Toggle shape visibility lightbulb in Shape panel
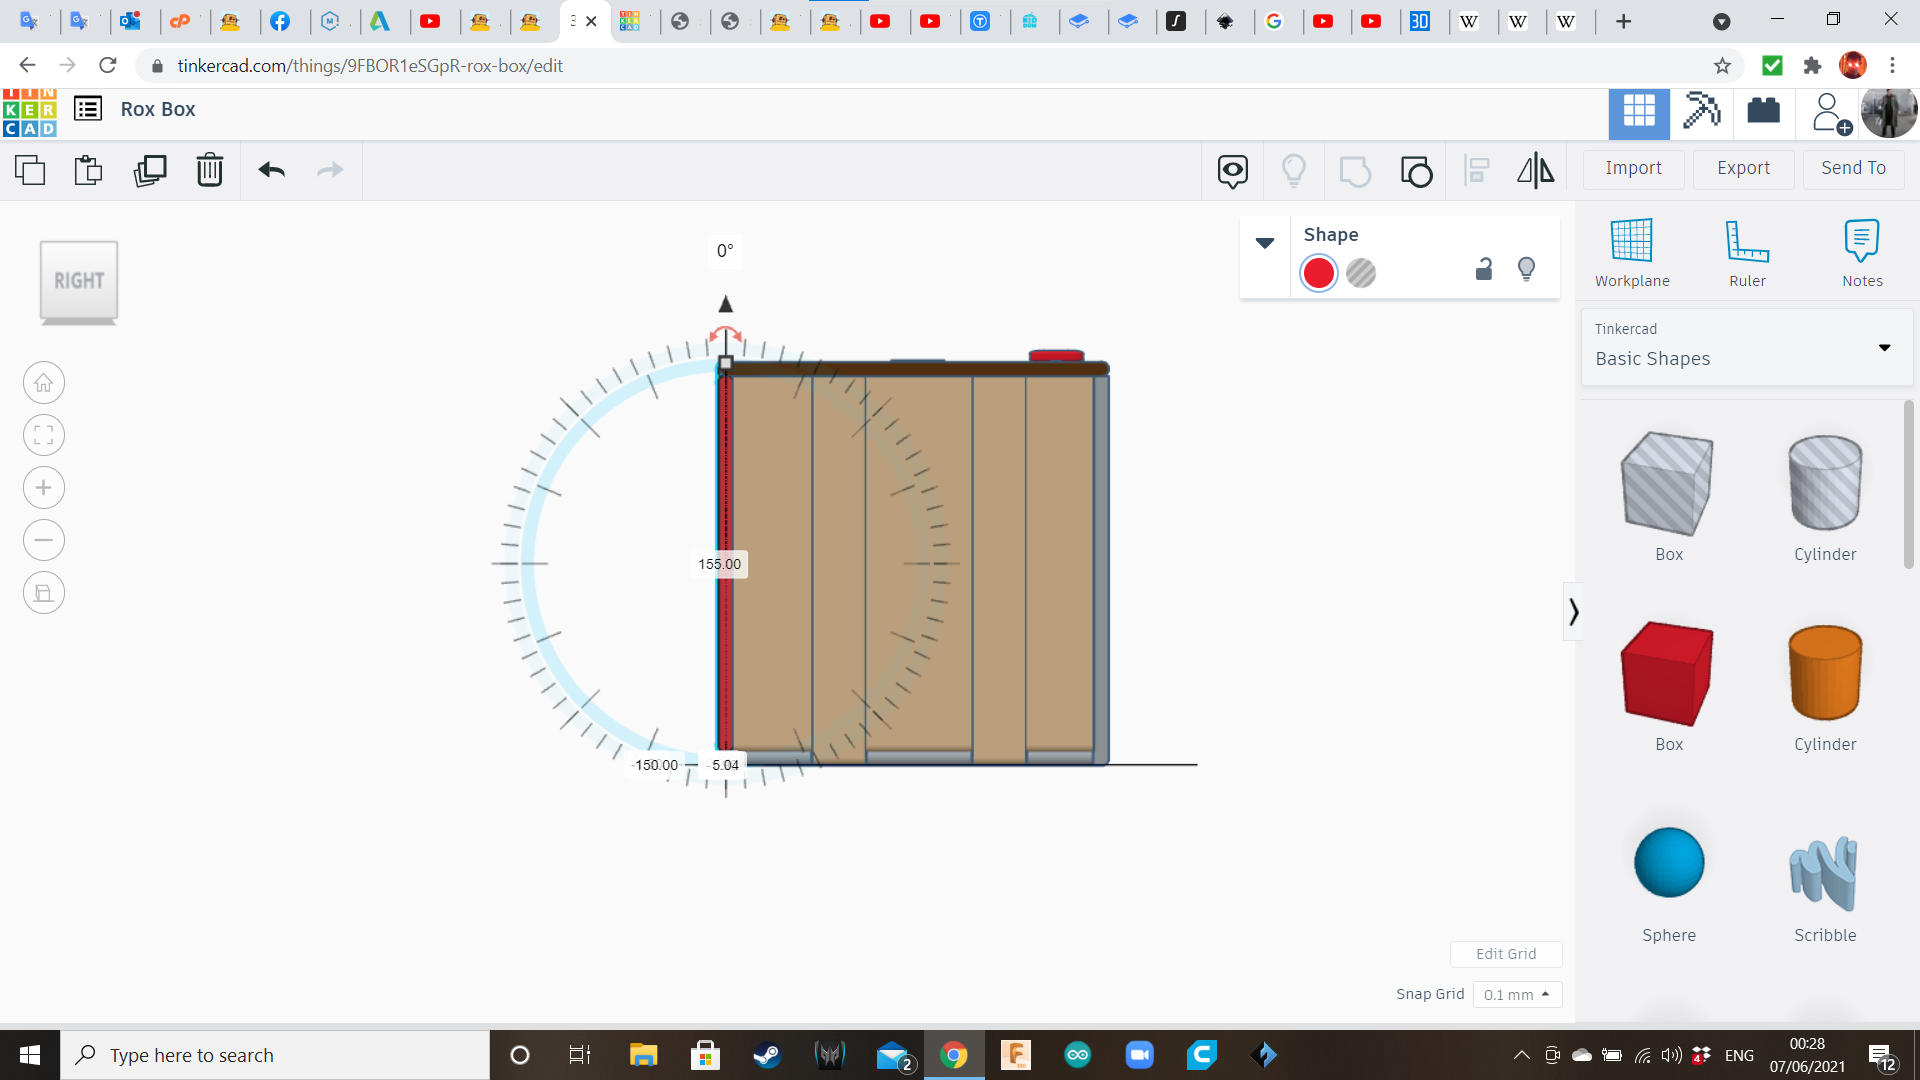 (1526, 270)
